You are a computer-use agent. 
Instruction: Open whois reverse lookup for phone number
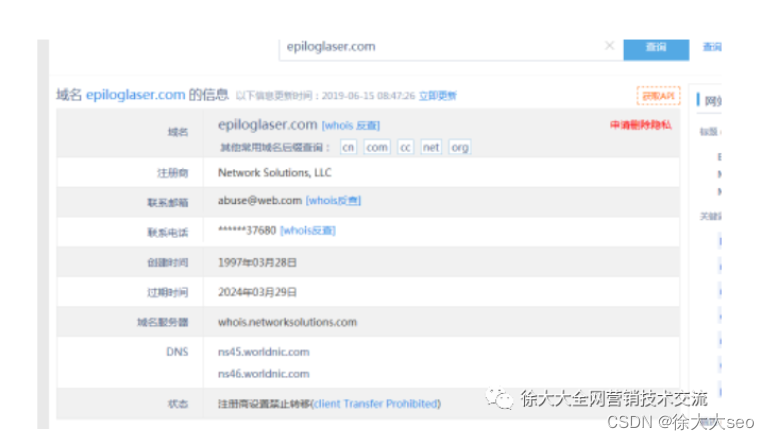(x=308, y=231)
